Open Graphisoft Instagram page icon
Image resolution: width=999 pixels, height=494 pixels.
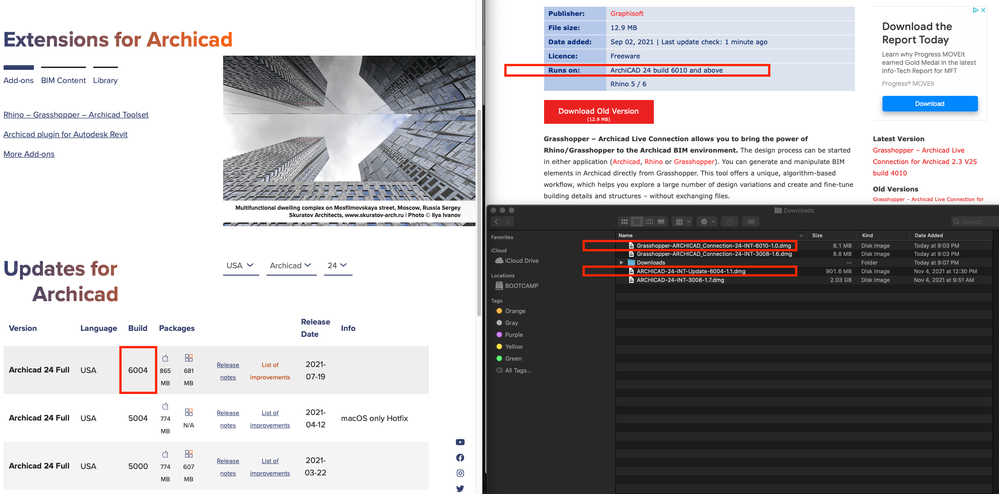(x=460, y=473)
